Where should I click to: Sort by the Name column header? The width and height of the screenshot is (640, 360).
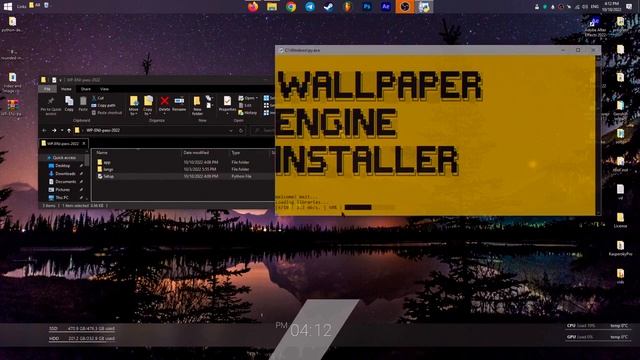pos(102,153)
